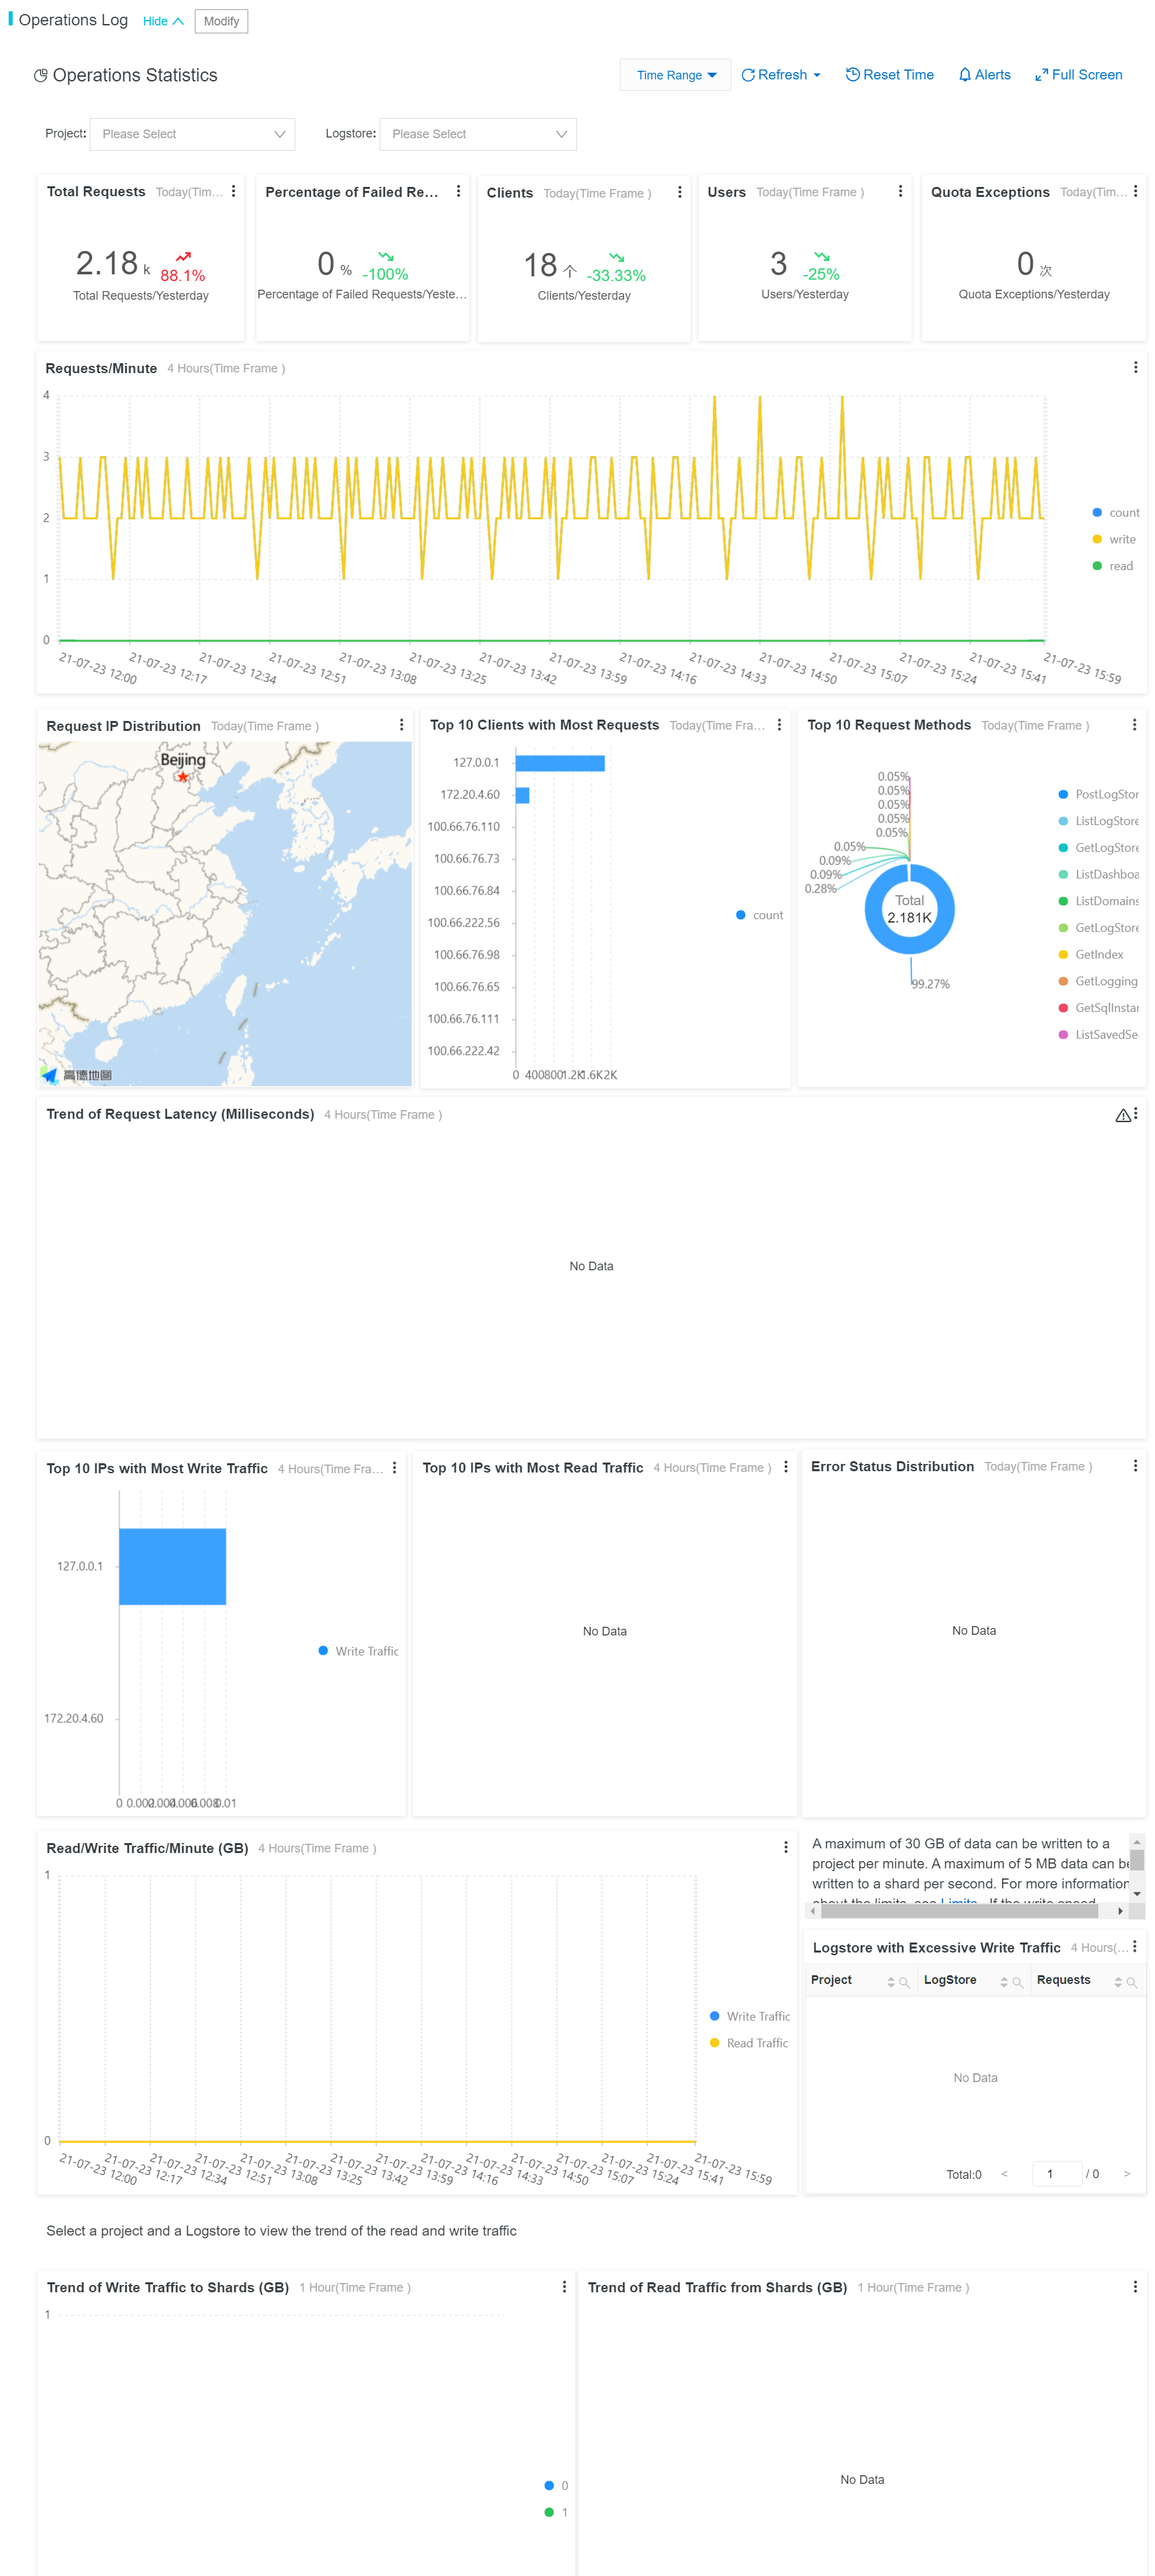Toggle PostLogStore legend color in pie chart
Image resolution: width=1155 pixels, height=2576 pixels.
tap(1063, 794)
